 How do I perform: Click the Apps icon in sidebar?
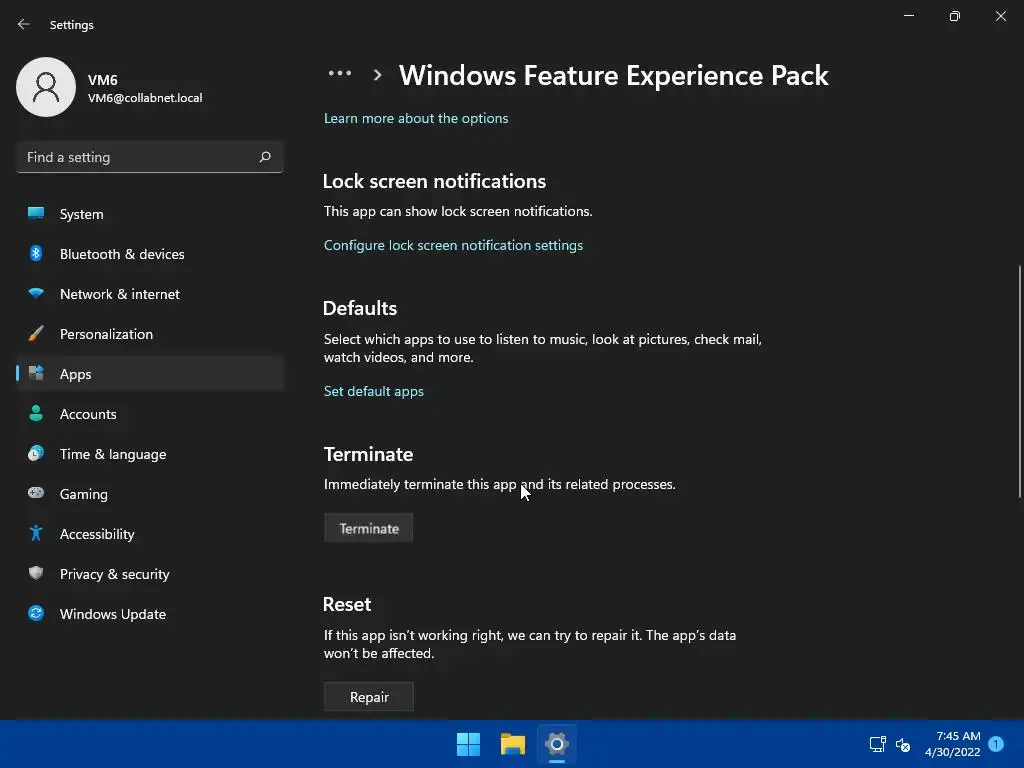click(x=36, y=374)
